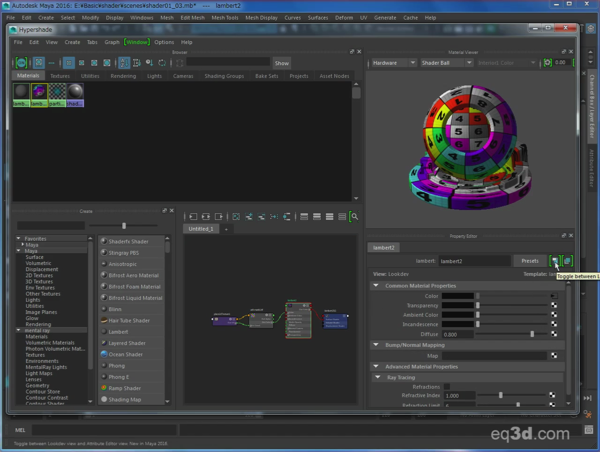Click the Hair Tube Shader icon
The width and height of the screenshot is (600, 452).
(104, 320)
